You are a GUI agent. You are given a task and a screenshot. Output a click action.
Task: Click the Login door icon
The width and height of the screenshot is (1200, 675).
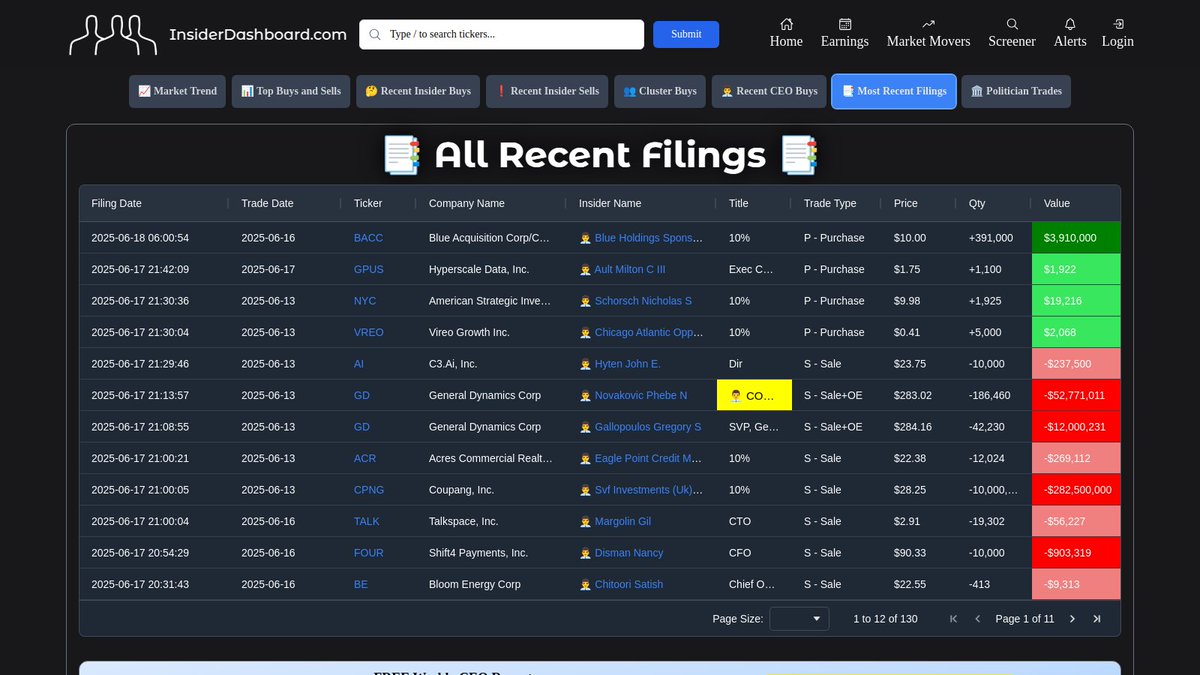1118,24
